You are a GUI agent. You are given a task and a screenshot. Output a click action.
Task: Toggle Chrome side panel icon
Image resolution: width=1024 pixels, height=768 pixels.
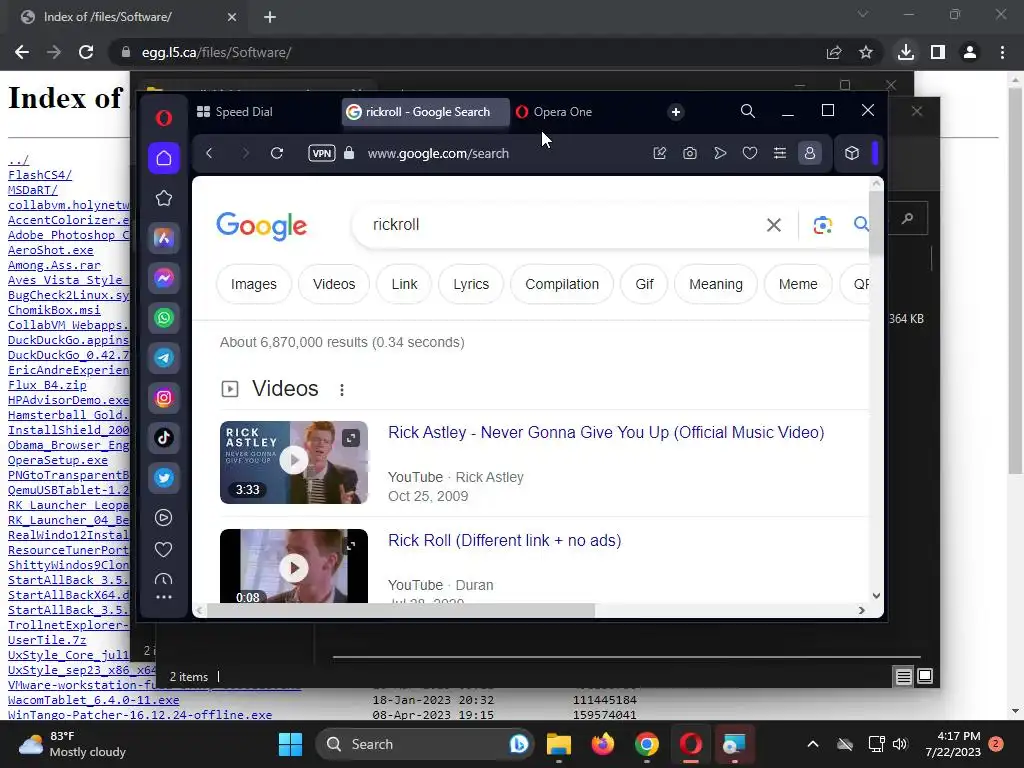point(938,52)
